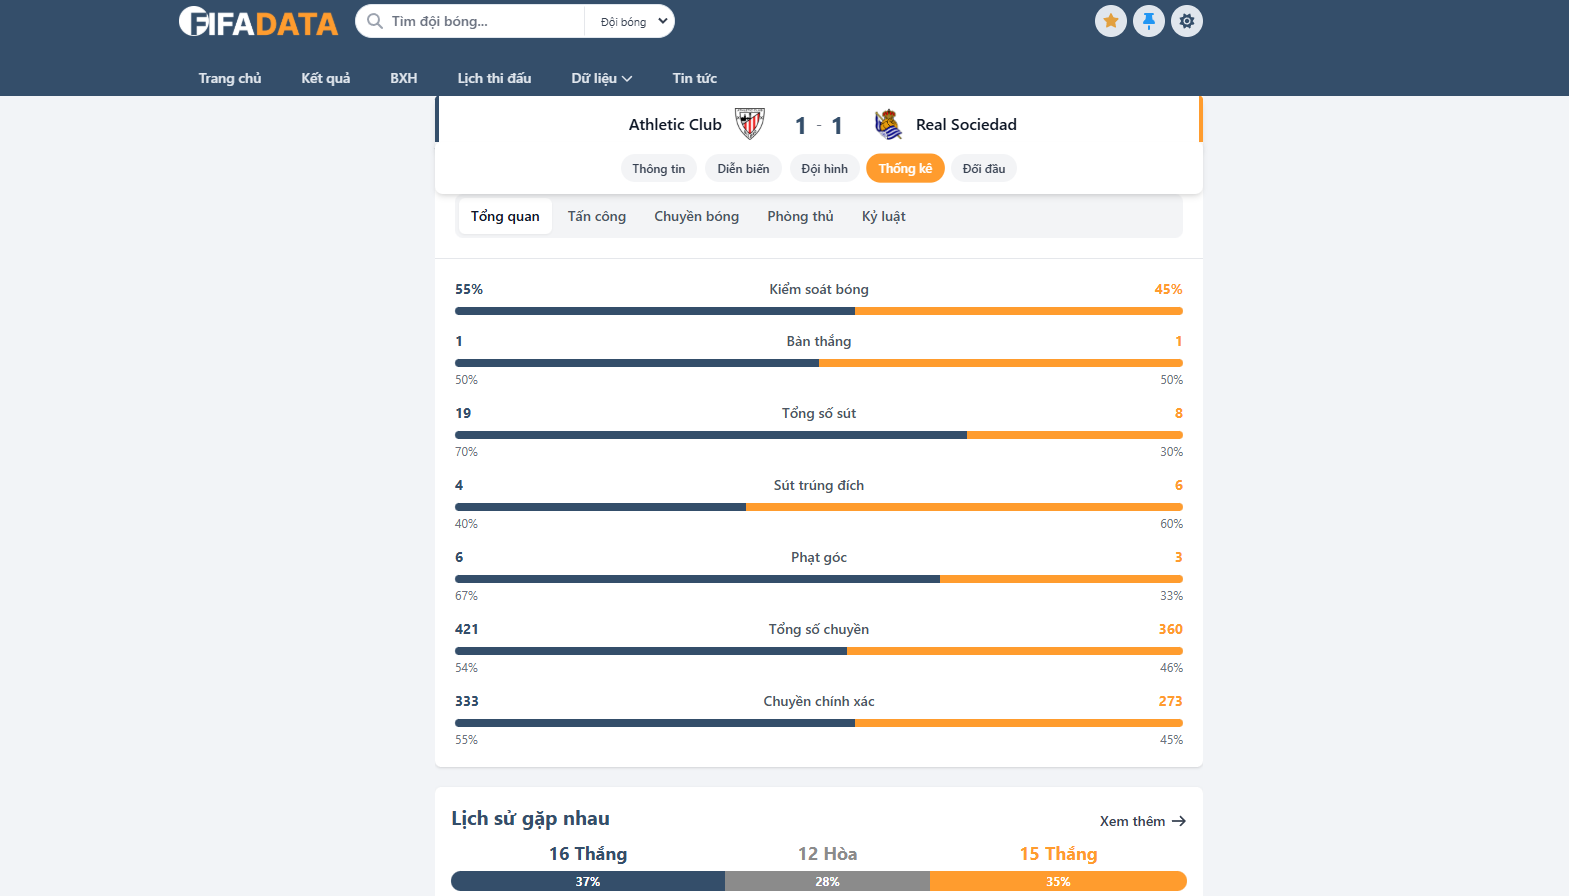This screenshot has width=1569, height=896.
Task: Open the settings gear icon
Action: 1186,21
